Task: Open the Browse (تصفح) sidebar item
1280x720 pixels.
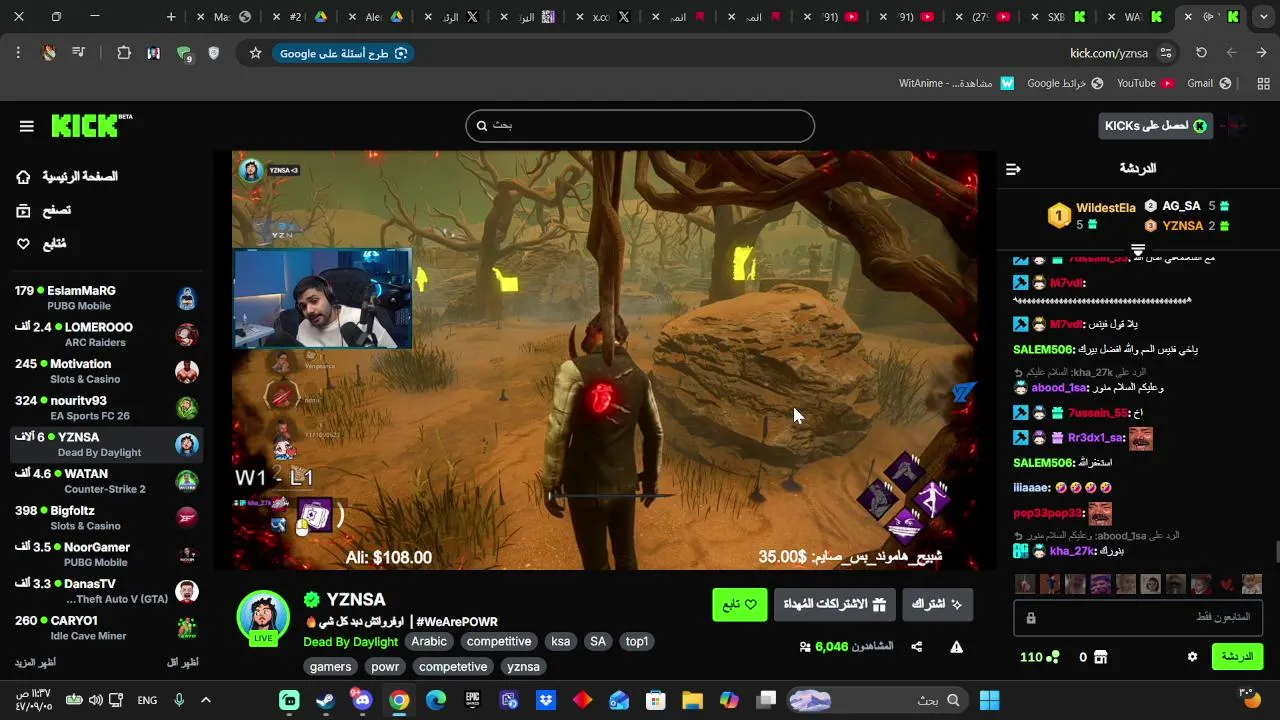Action: click(x=44, y=210)
